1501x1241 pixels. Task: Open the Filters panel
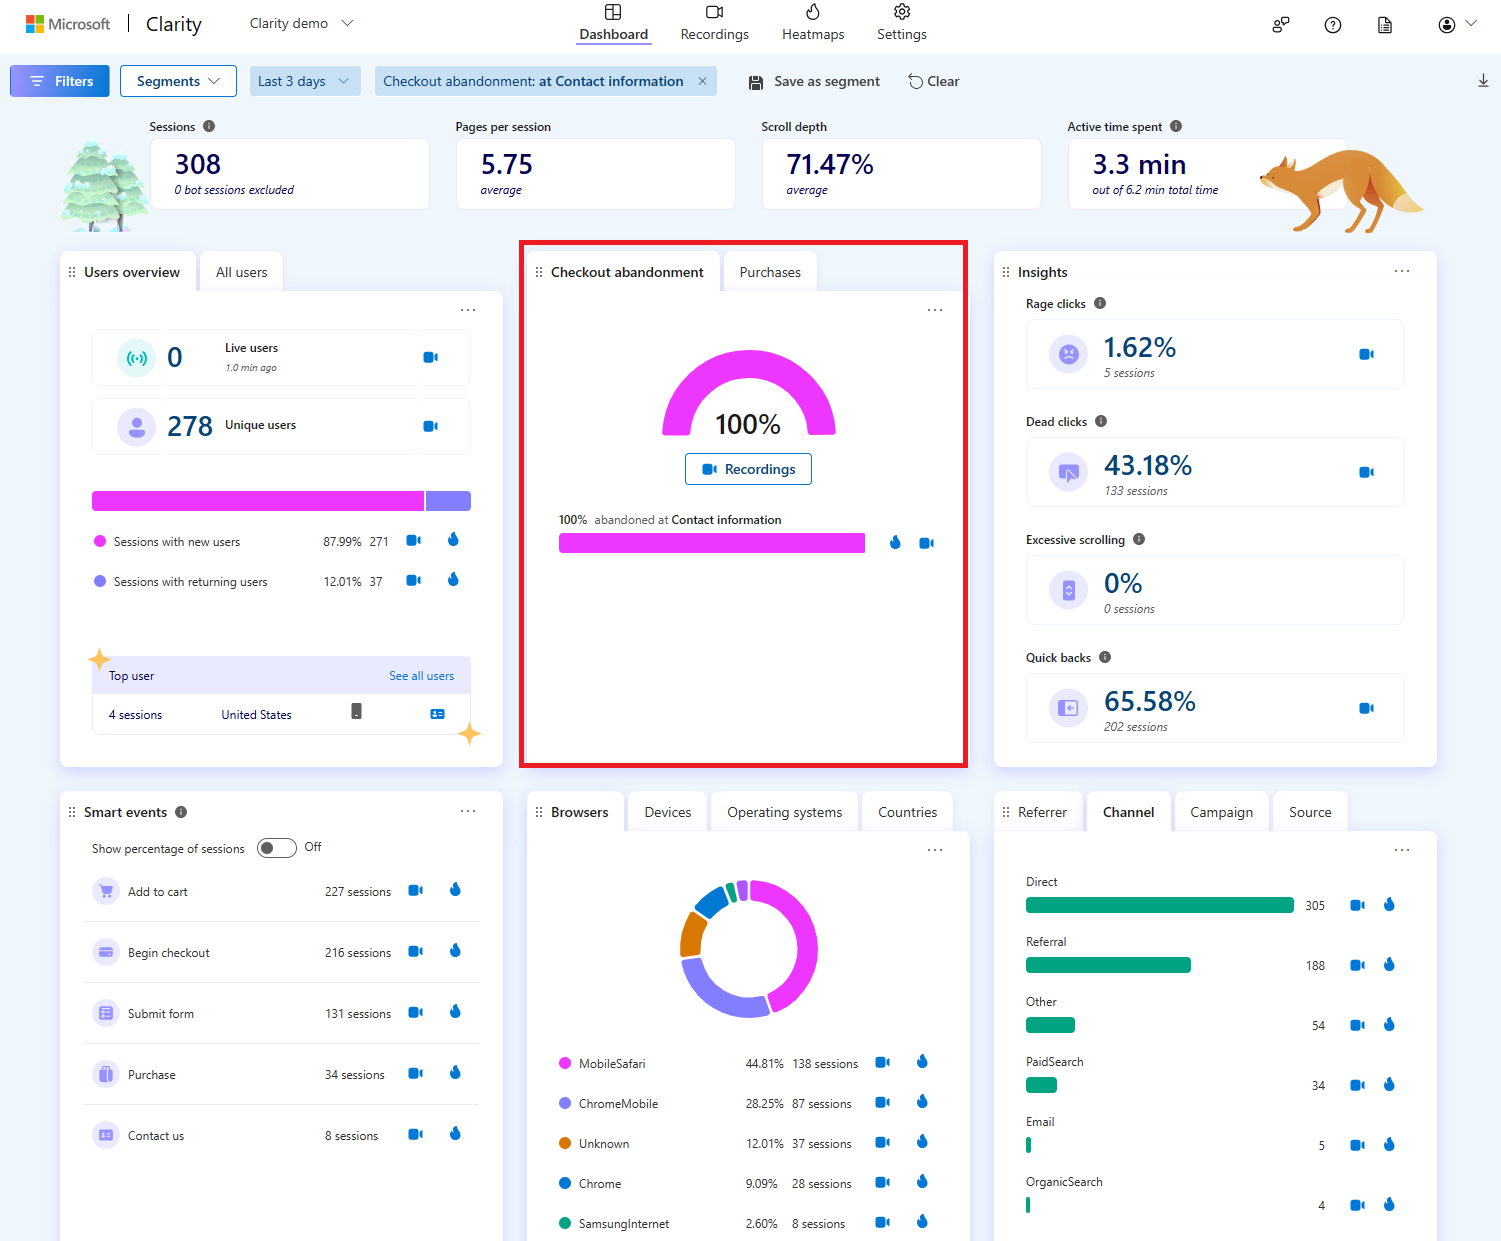click(60, 81)
